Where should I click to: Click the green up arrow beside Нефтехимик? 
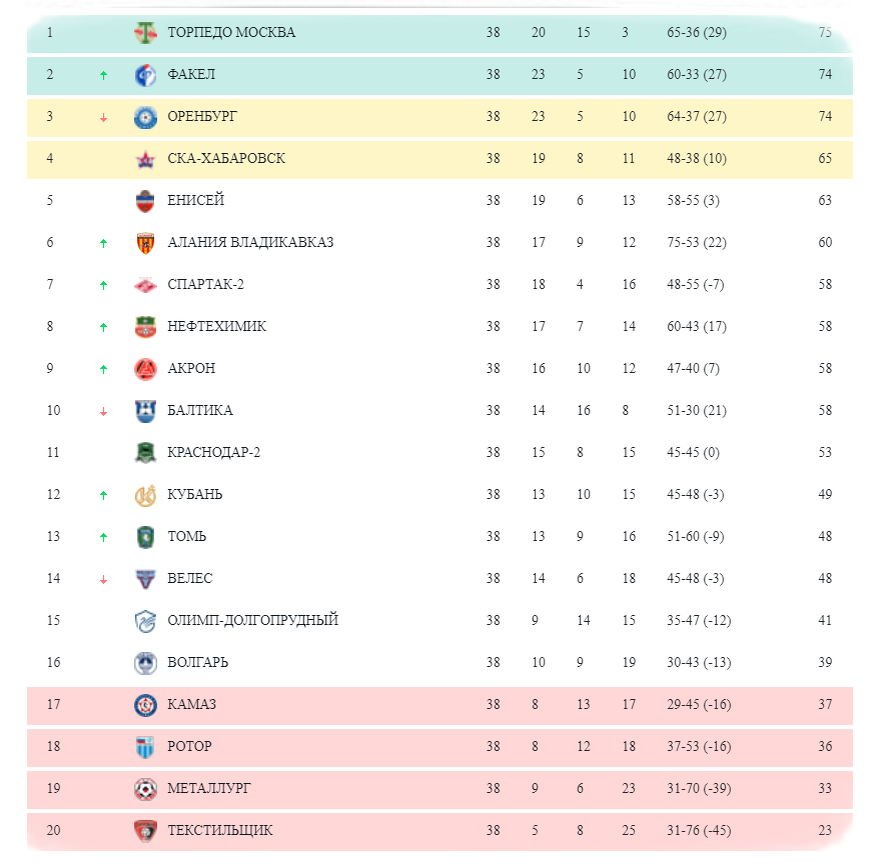coord(103,327)
